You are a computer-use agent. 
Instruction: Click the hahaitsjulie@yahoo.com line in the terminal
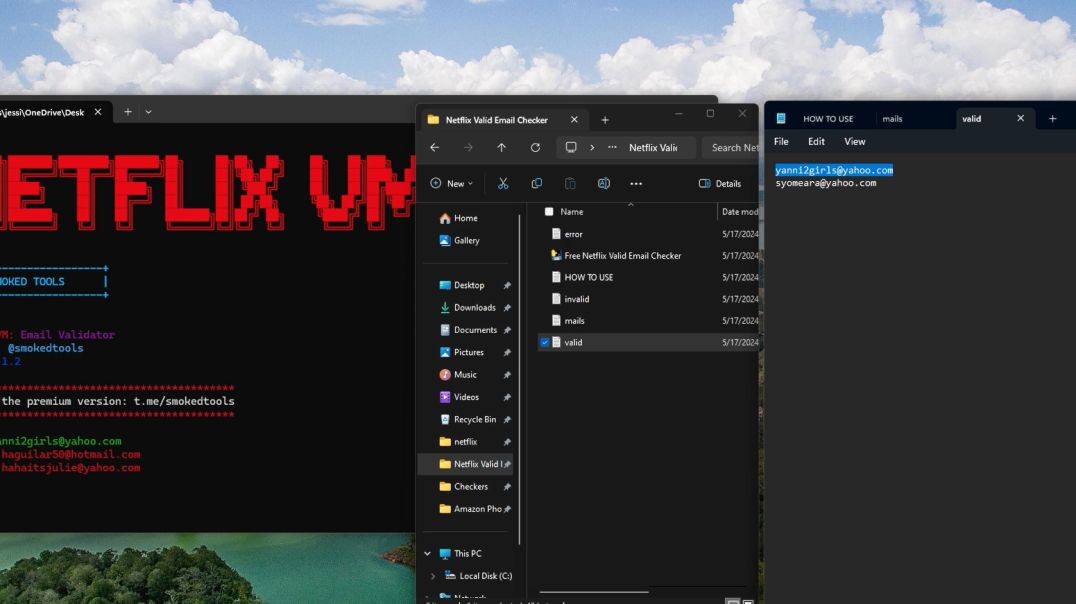point(70,467)
